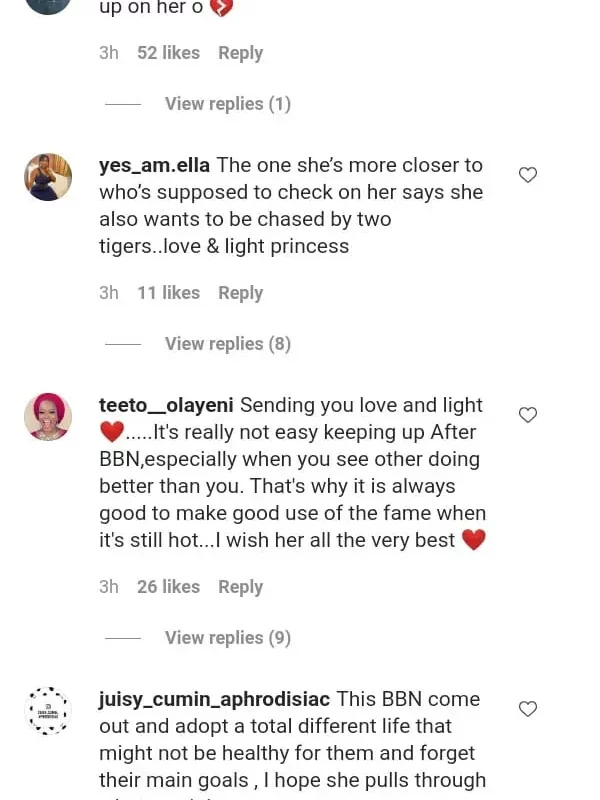View the 26 likes list
600x800 pixels.
click(x=168, y=587)
